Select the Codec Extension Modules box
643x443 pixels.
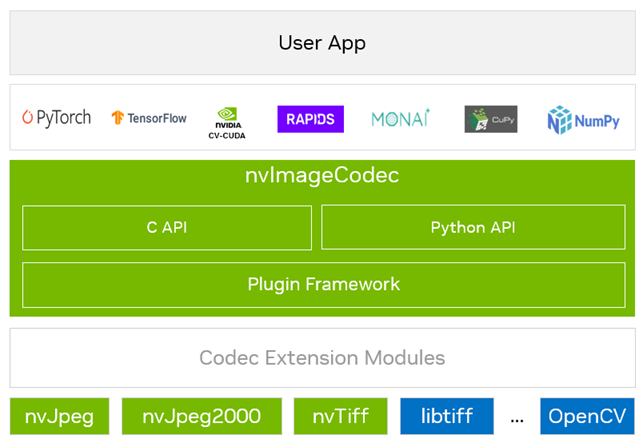321,357
